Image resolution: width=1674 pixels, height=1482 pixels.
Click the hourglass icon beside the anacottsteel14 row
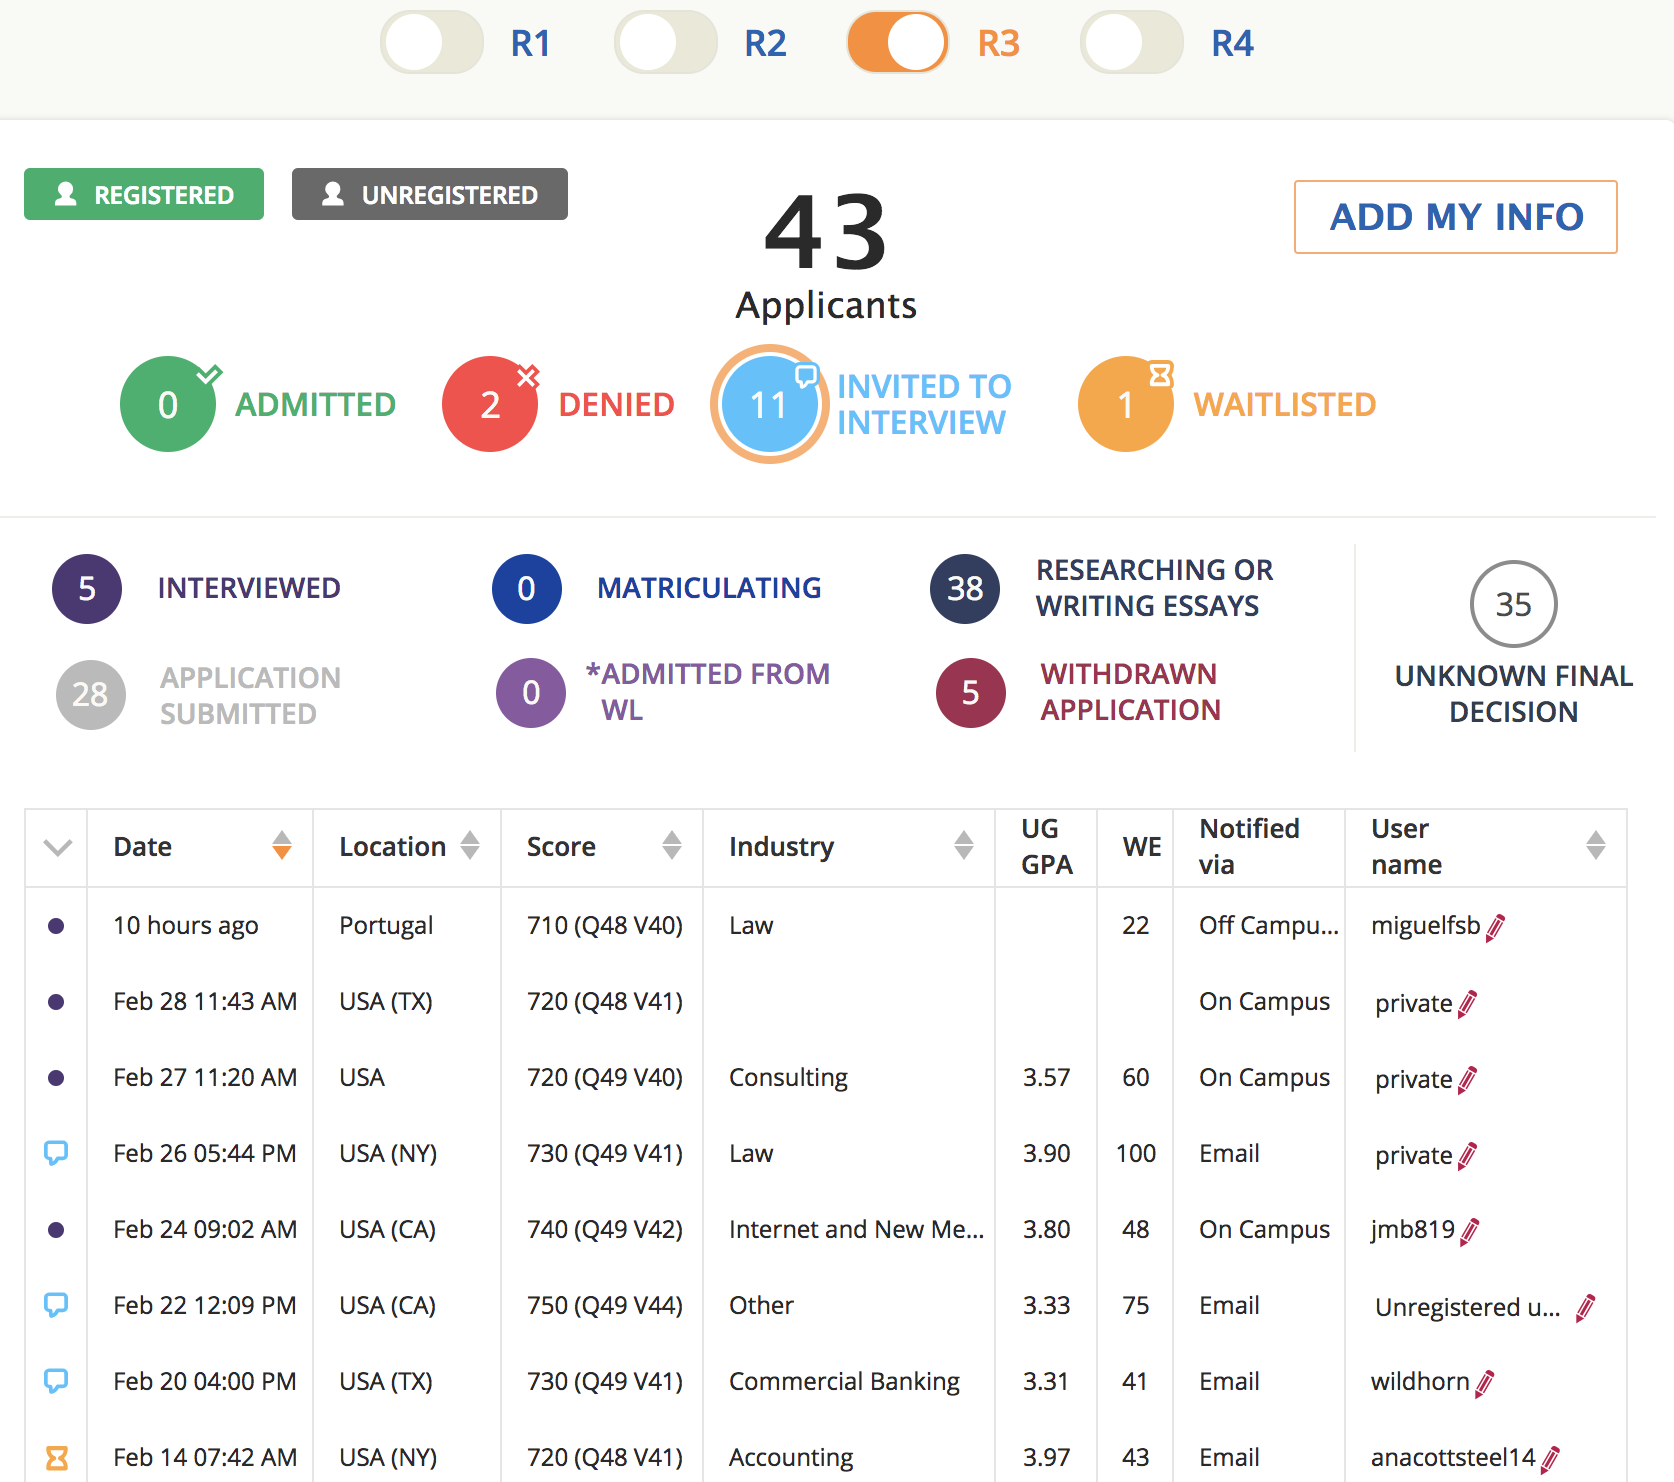pos(56,1457)
